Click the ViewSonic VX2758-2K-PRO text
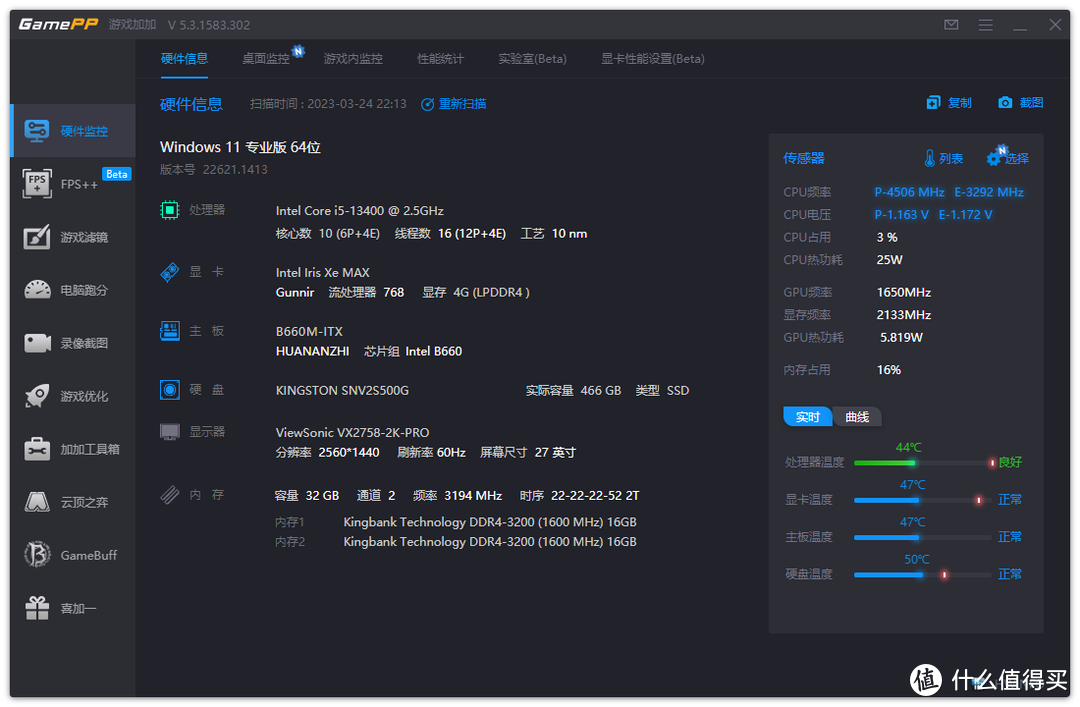 pos(353,433)
